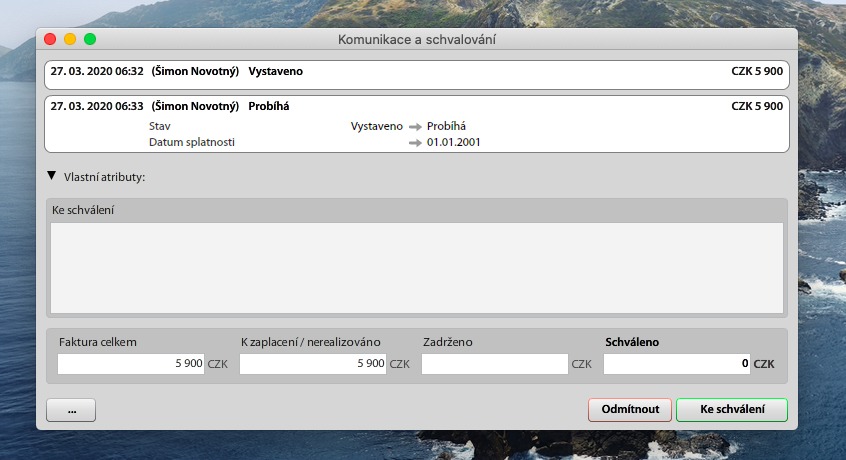Select the K zaplacení / nerealizováno field

pyautogui.click(x=313, y=364)
